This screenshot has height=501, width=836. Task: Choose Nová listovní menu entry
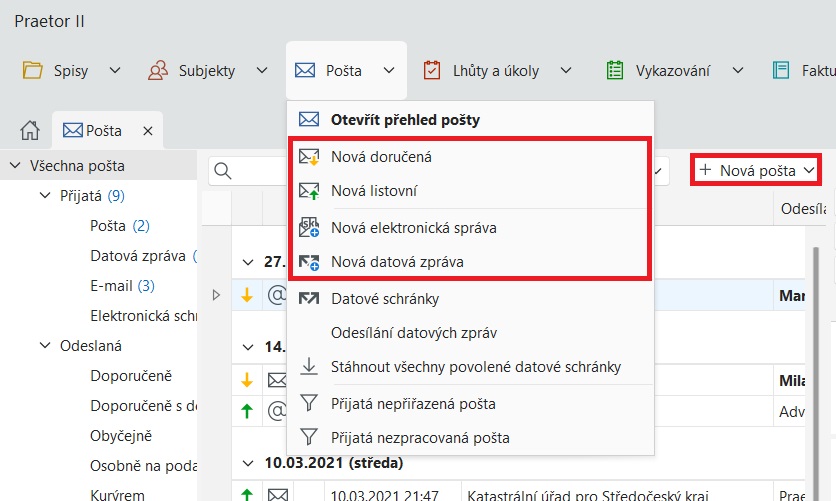pos(374,190)
